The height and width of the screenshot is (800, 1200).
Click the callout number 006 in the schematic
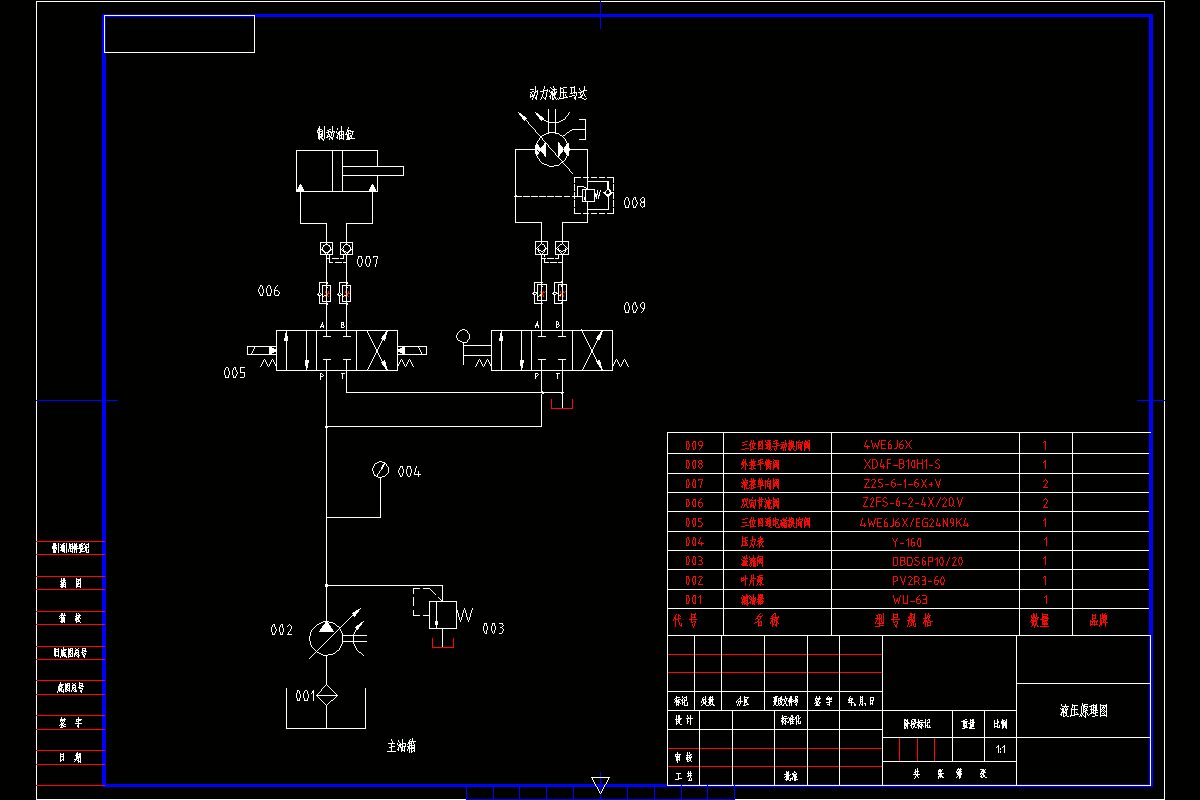[269, 292]
